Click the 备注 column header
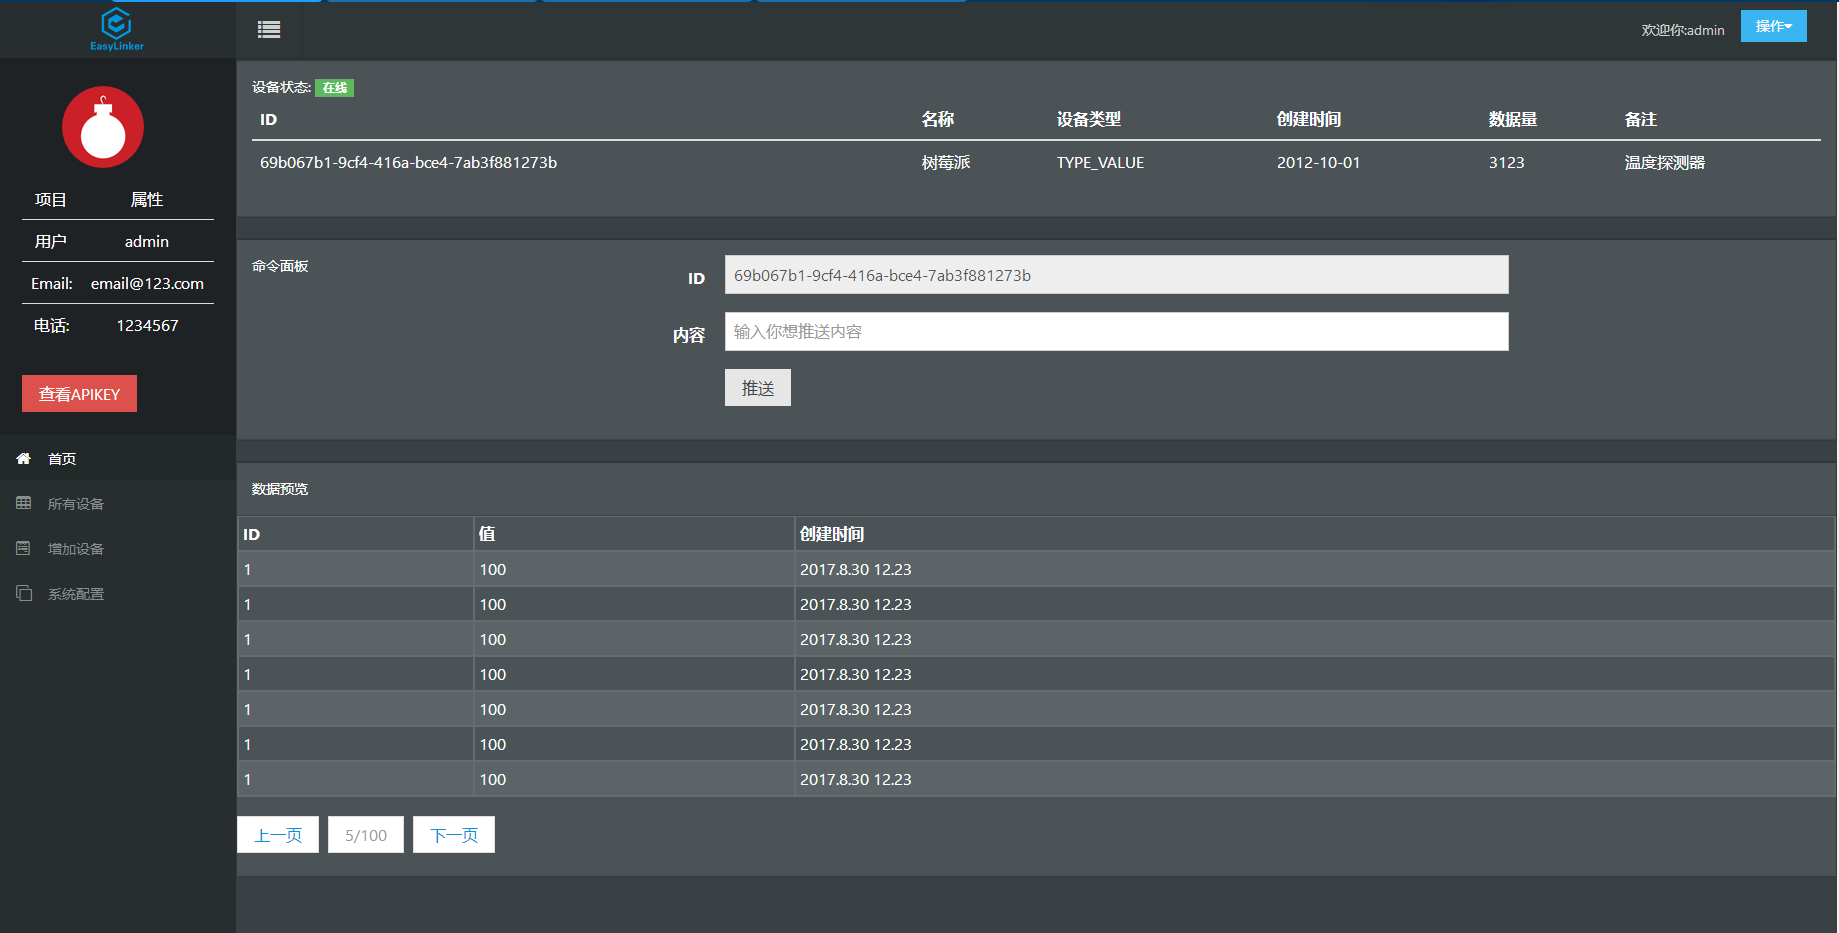 click(1641, 119)
